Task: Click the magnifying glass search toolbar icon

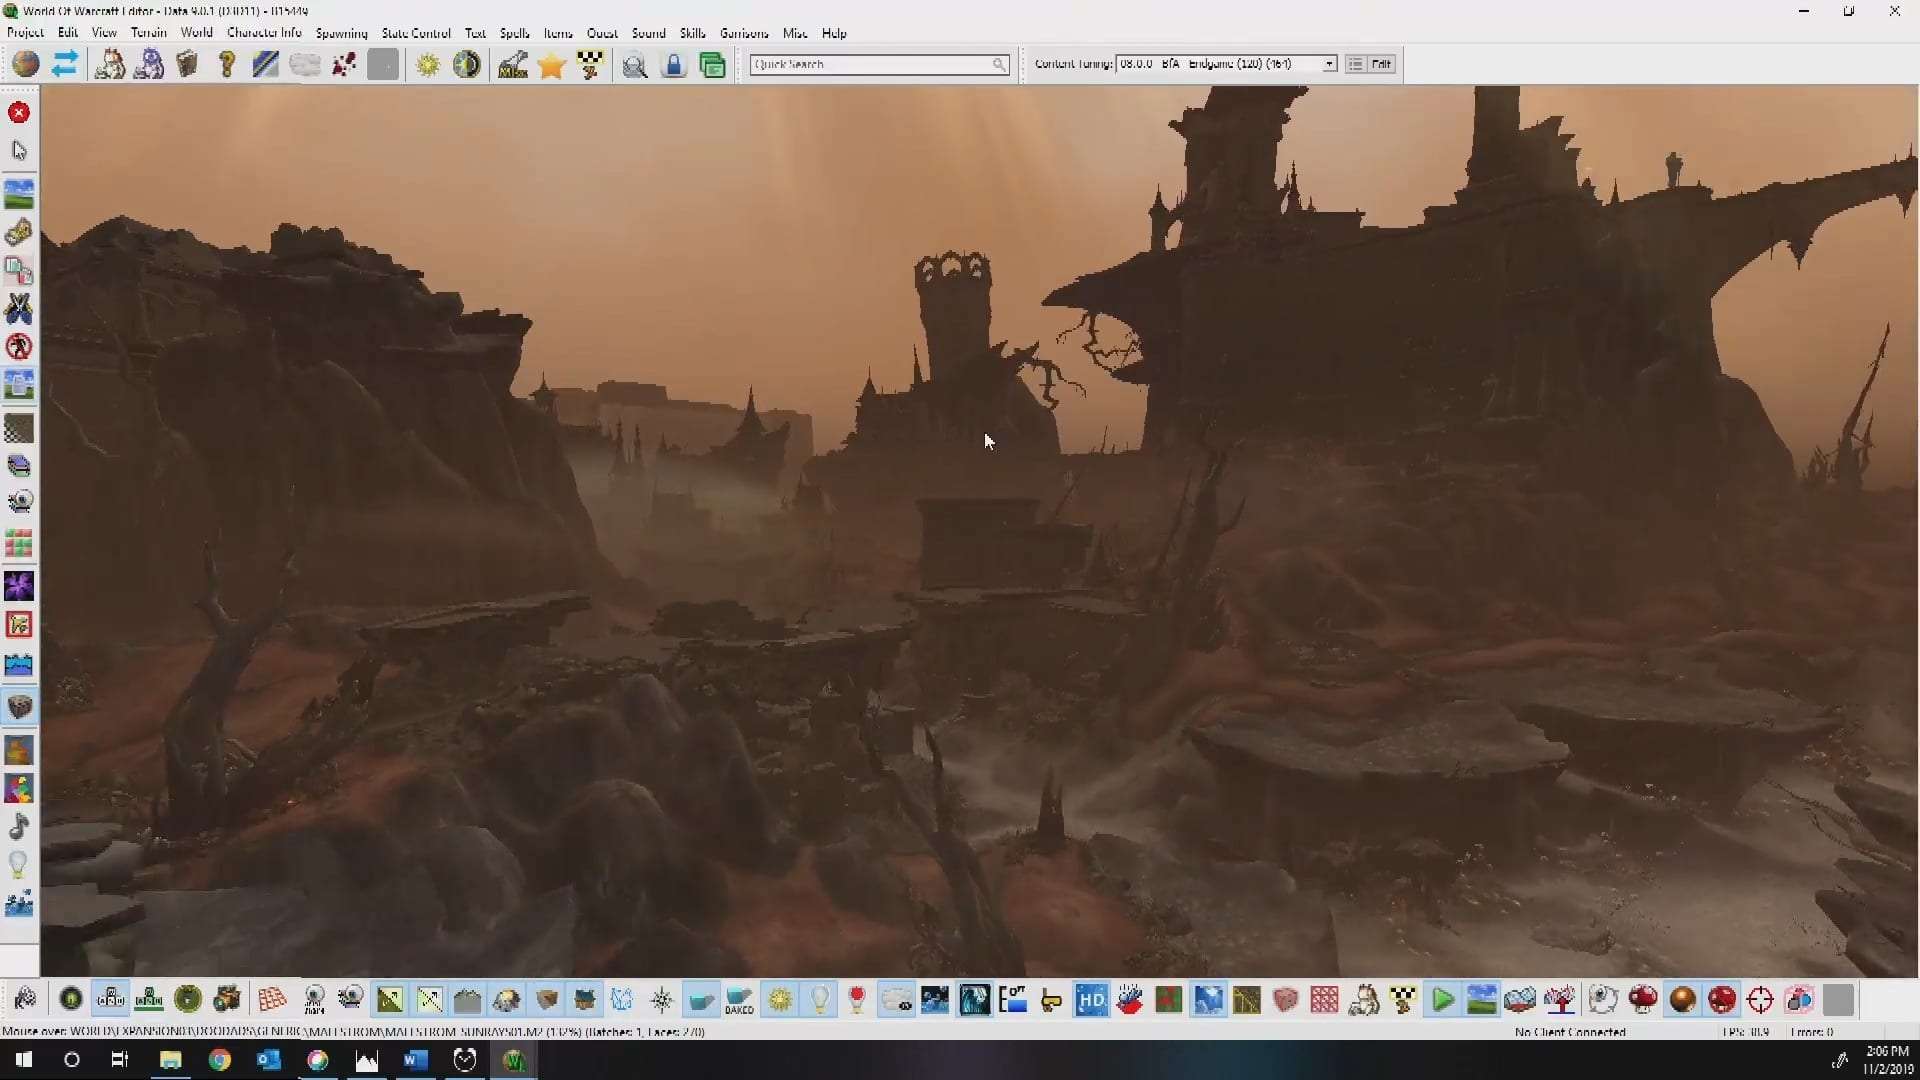Action: coord(634,65)
